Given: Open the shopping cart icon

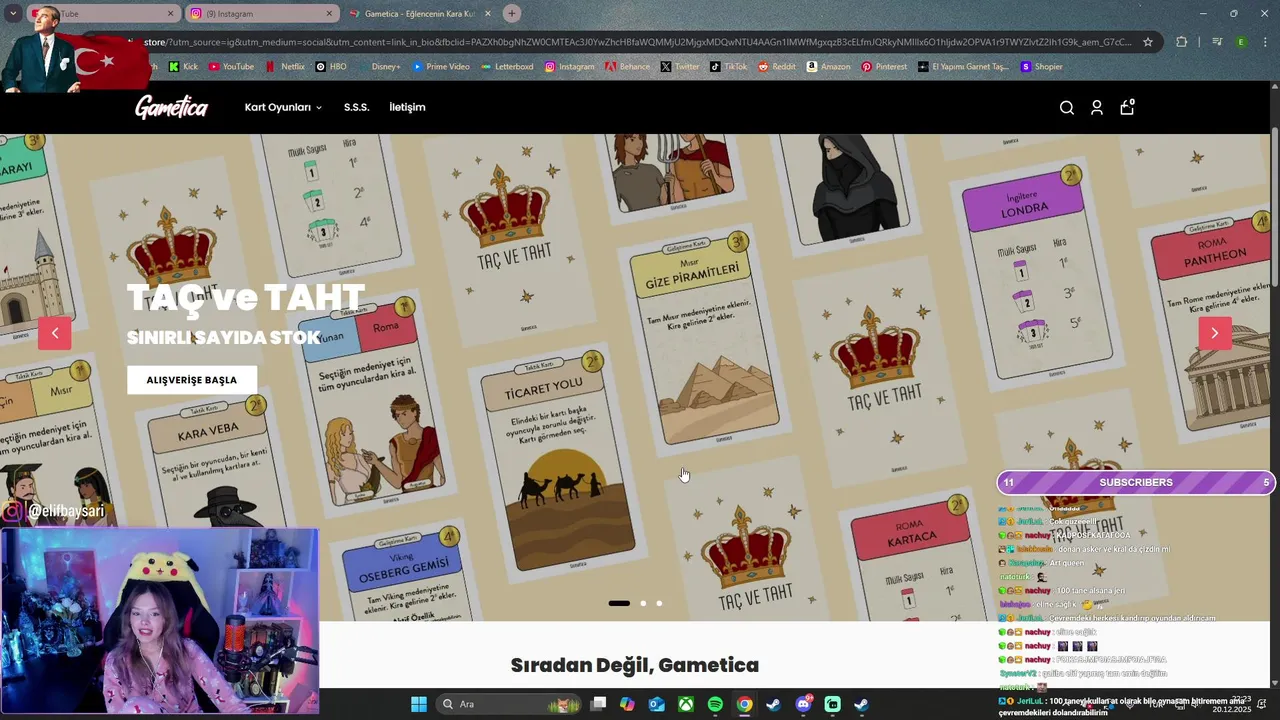Looking at the screenshot, I should (x=1127, y=107).
